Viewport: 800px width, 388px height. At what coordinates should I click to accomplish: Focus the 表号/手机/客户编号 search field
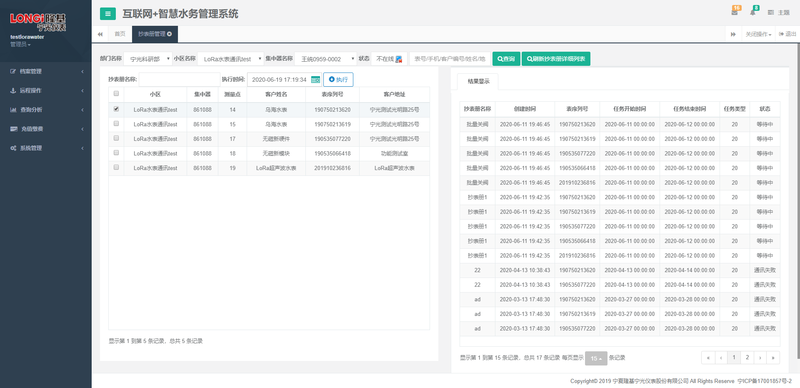tap(450, 59)
